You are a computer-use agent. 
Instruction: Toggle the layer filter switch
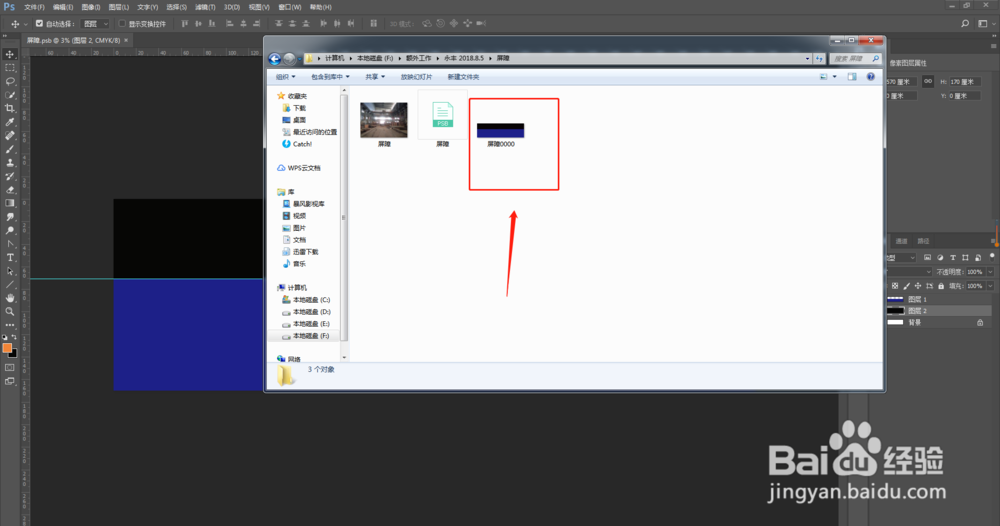[x=992, y=256]
